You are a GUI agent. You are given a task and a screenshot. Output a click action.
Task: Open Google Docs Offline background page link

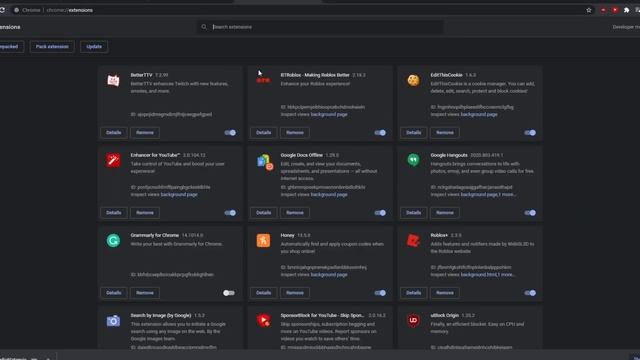pos(329,195)
